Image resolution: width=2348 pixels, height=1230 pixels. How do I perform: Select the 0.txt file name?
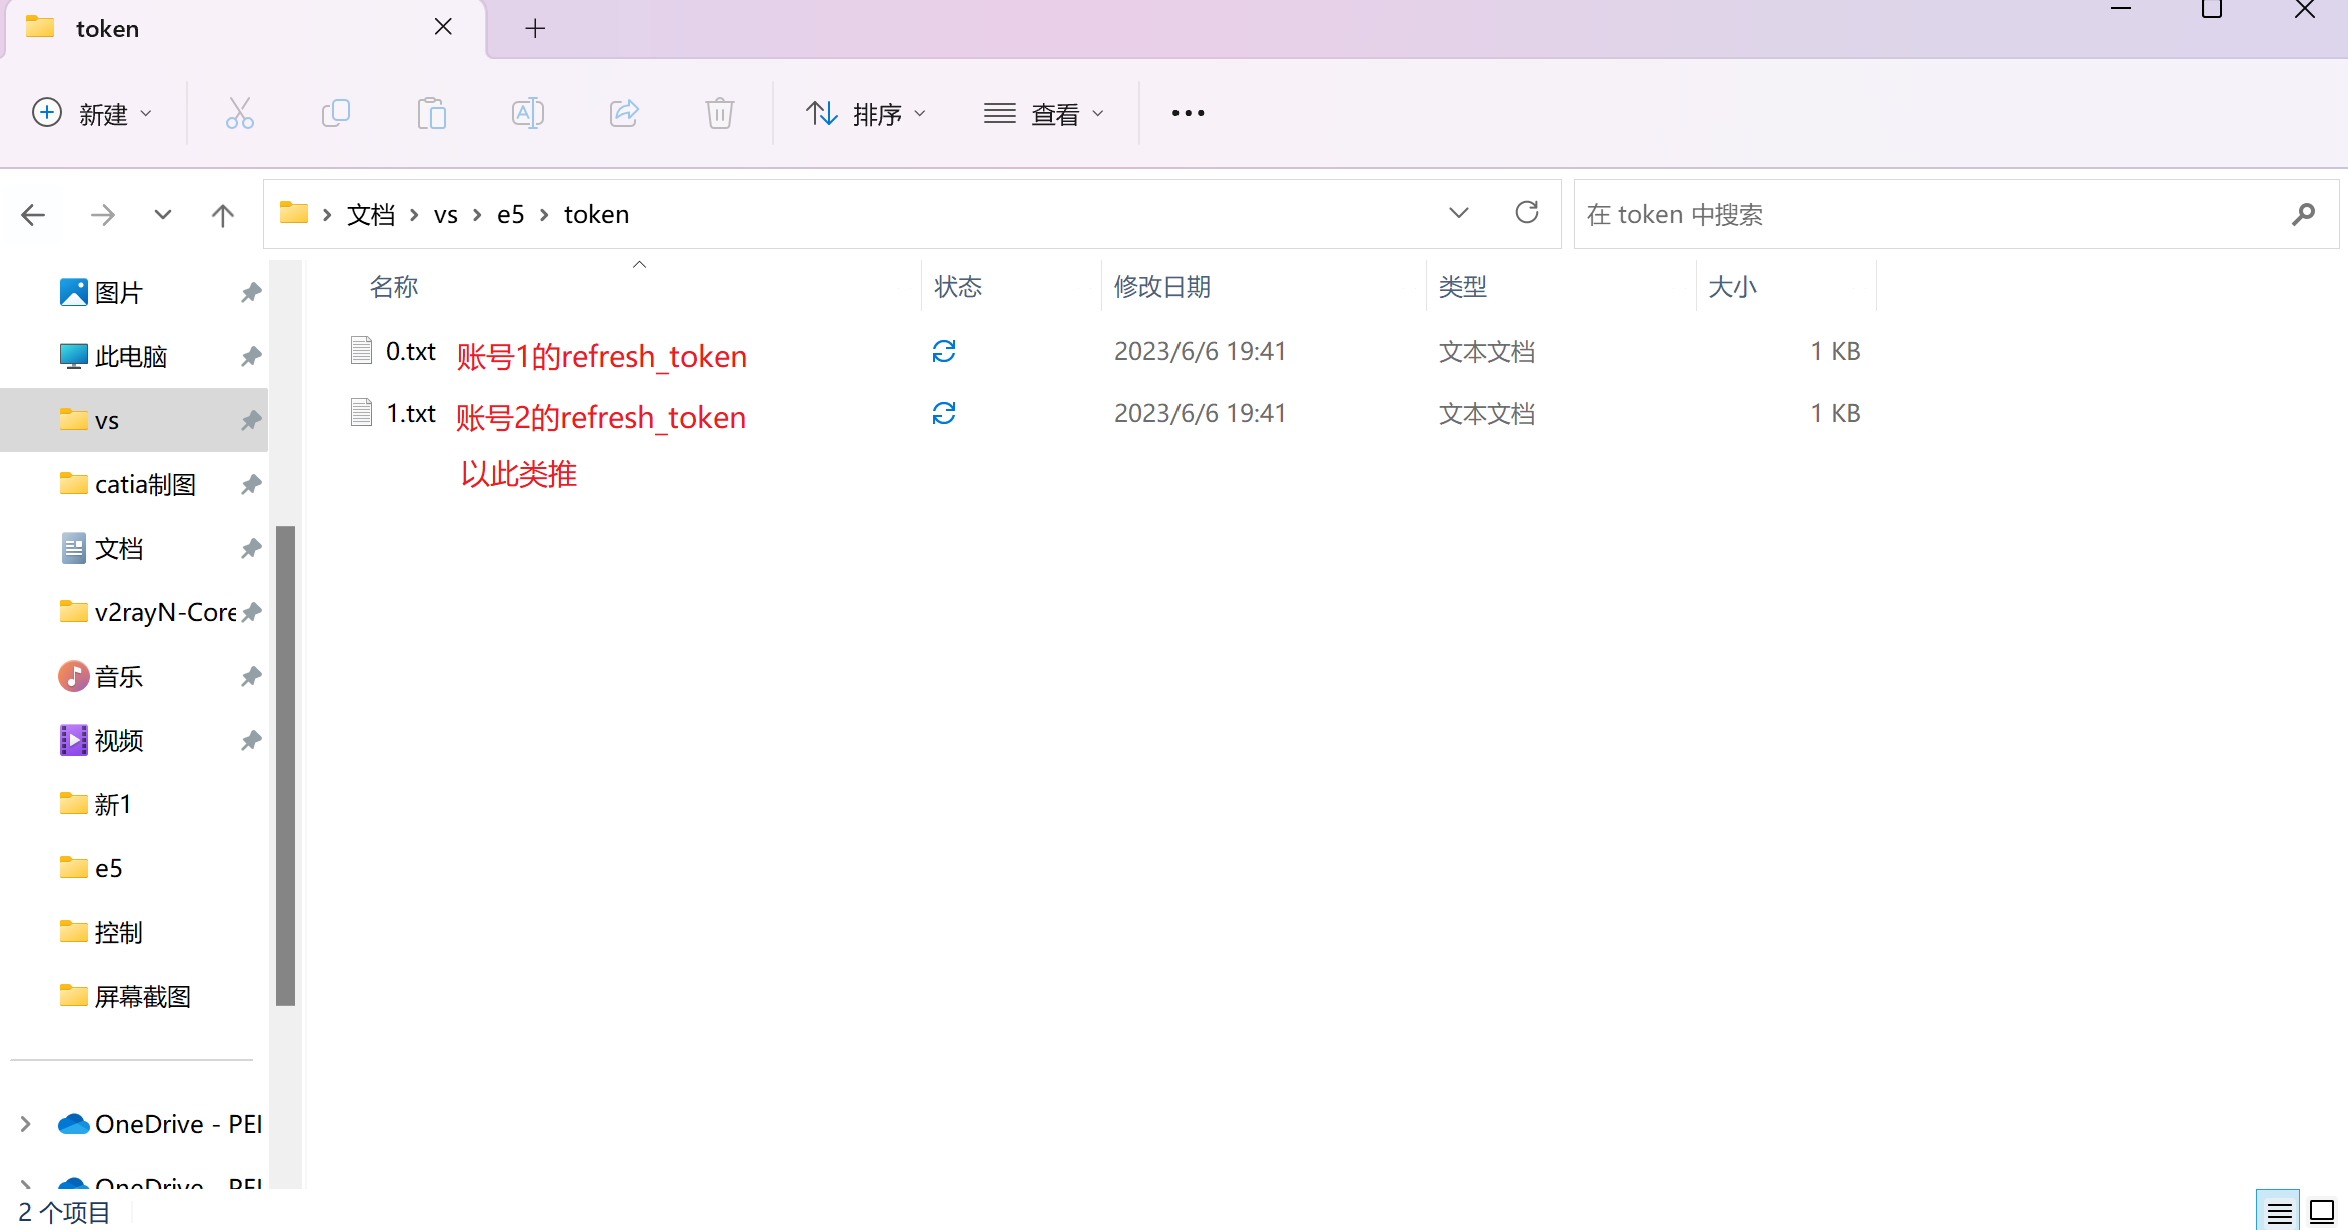pos(411,351)
